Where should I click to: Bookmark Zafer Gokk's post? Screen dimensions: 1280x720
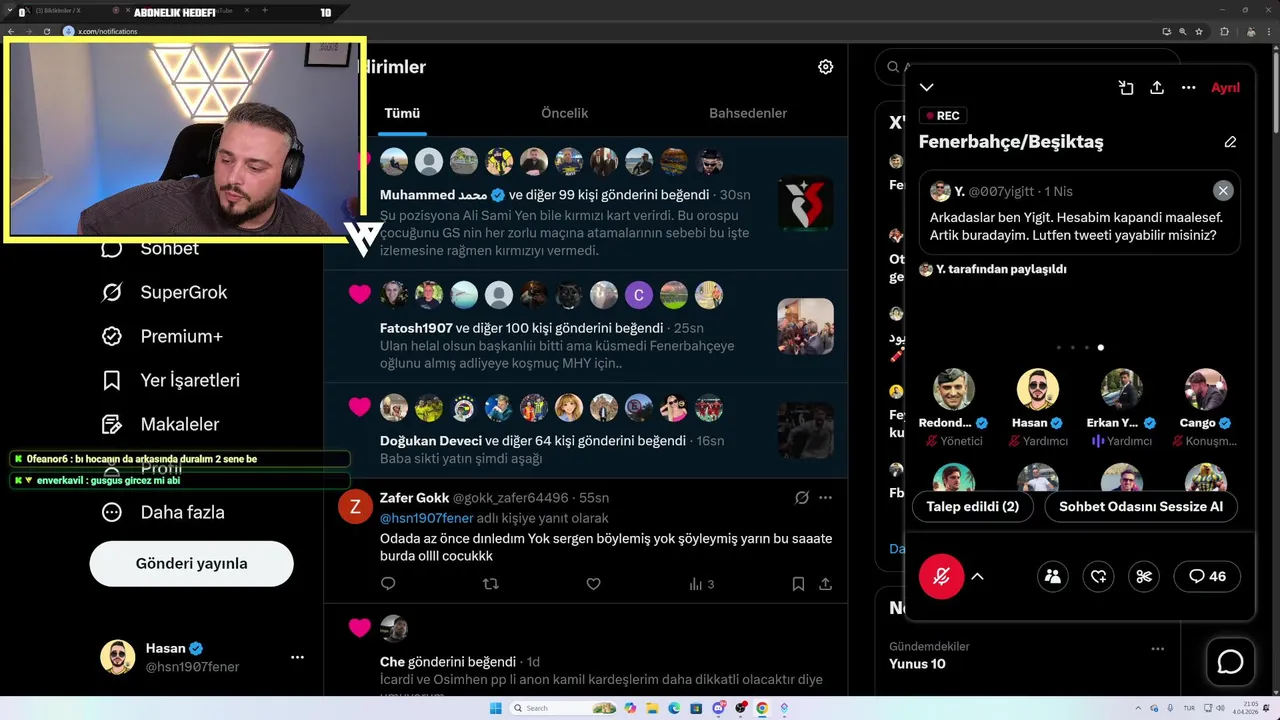pos(798,584)
